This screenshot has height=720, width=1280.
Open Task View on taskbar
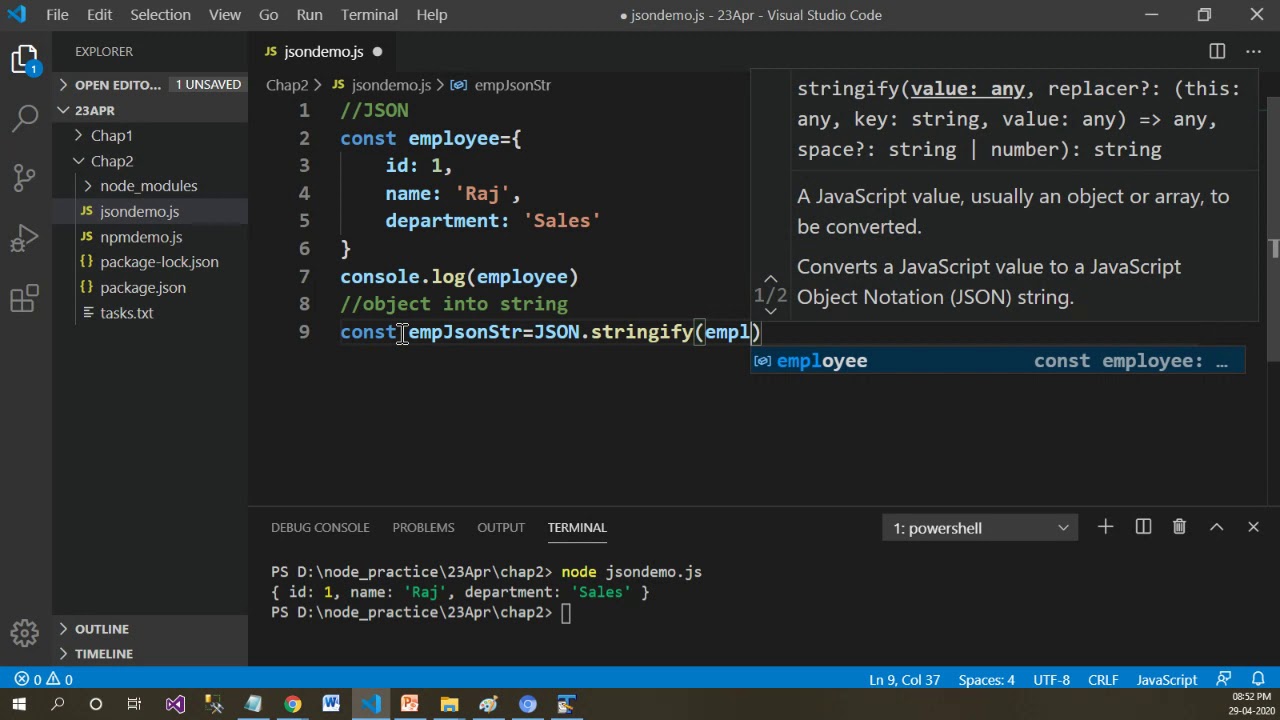pyautogui.click(x=134, y=705)
